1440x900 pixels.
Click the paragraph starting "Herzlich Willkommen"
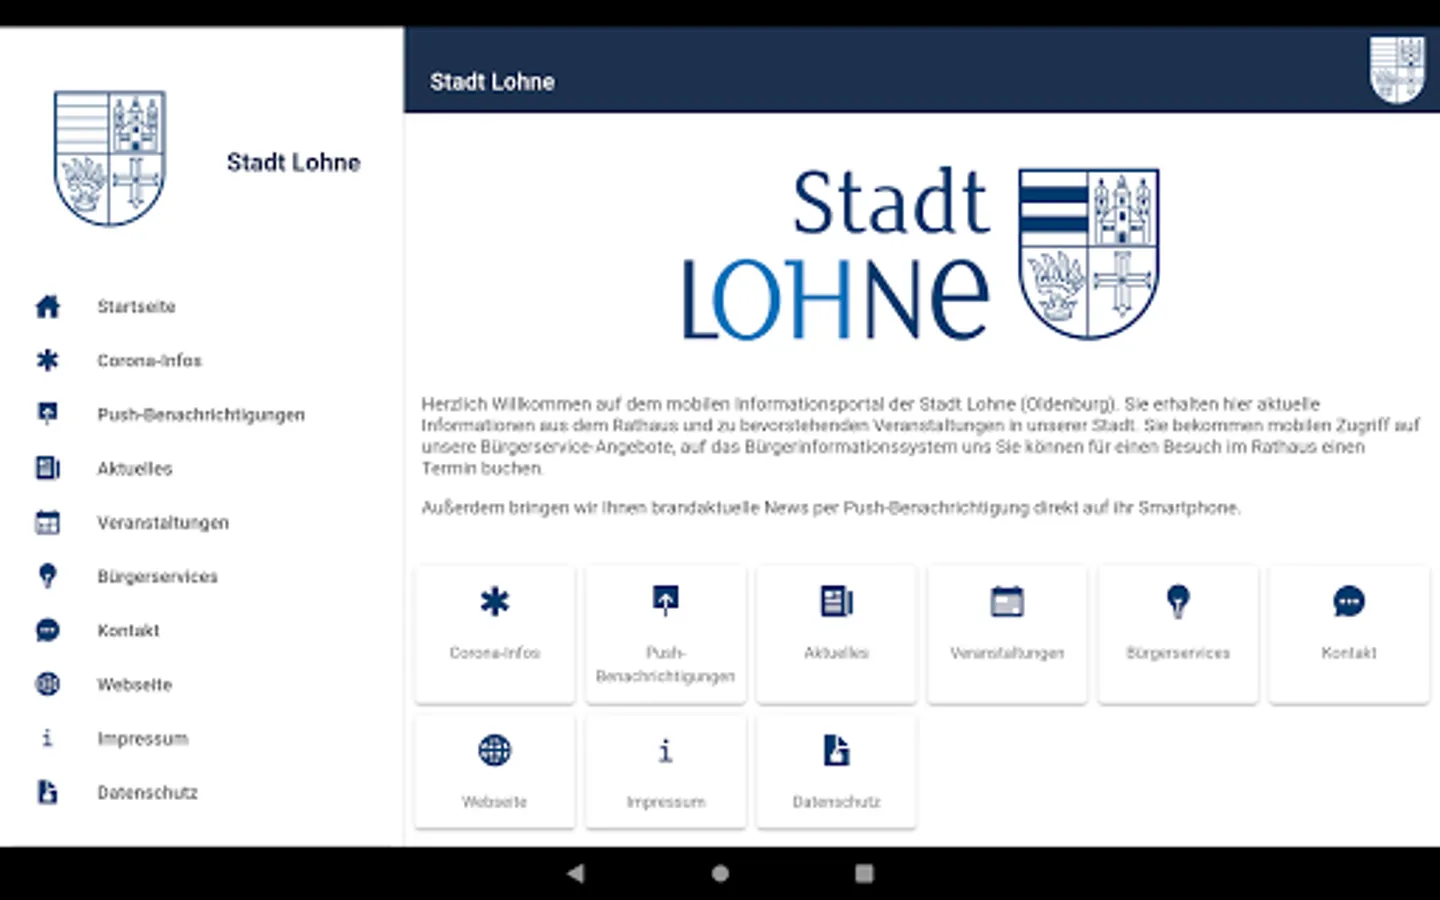(920, 436)
